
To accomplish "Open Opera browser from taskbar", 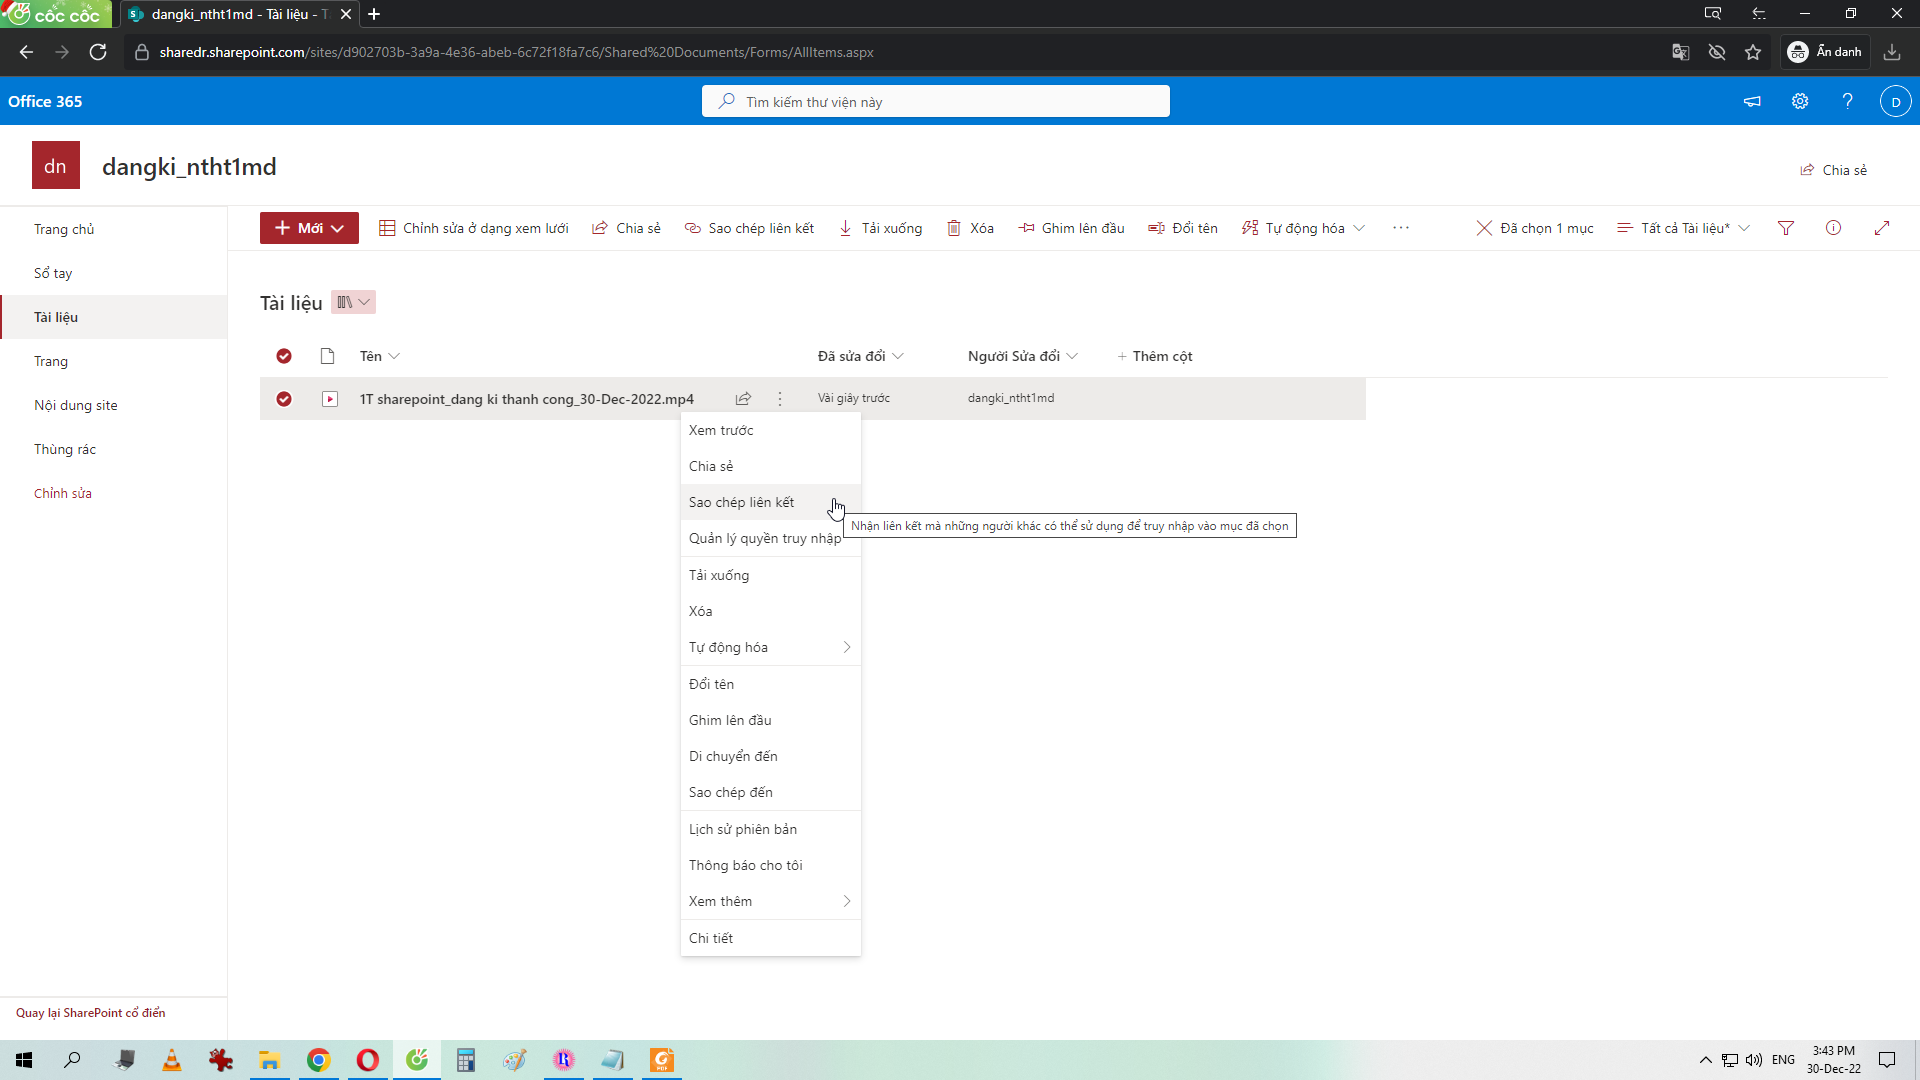I will 367,1060.
